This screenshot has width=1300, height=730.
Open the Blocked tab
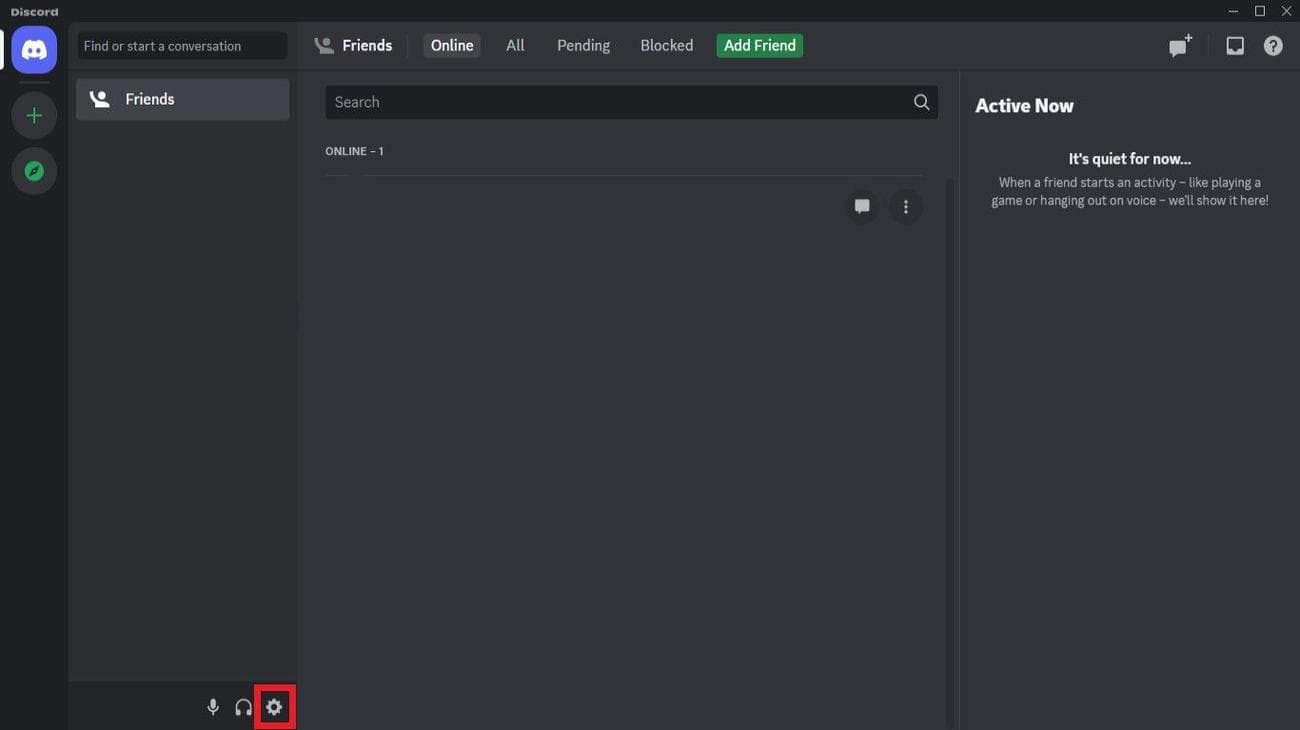coord(666,46)
